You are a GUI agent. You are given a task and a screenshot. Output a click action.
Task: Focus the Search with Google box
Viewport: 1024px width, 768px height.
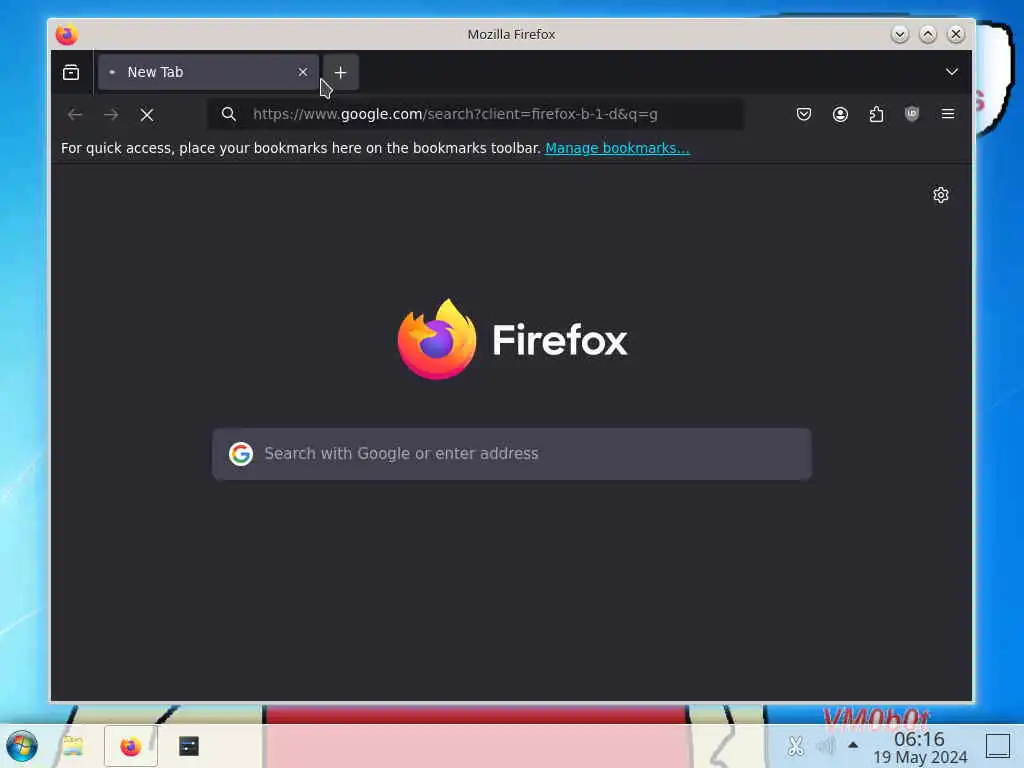[x=512, y=454]
